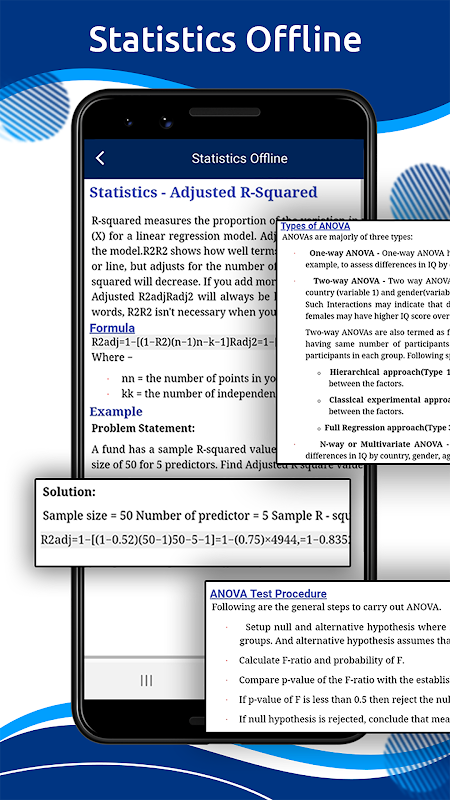Image resolution: width=450 pixels, height=800 pixels.
Task: Click the 'Problem Statement:' label
Action: point(143,429)
